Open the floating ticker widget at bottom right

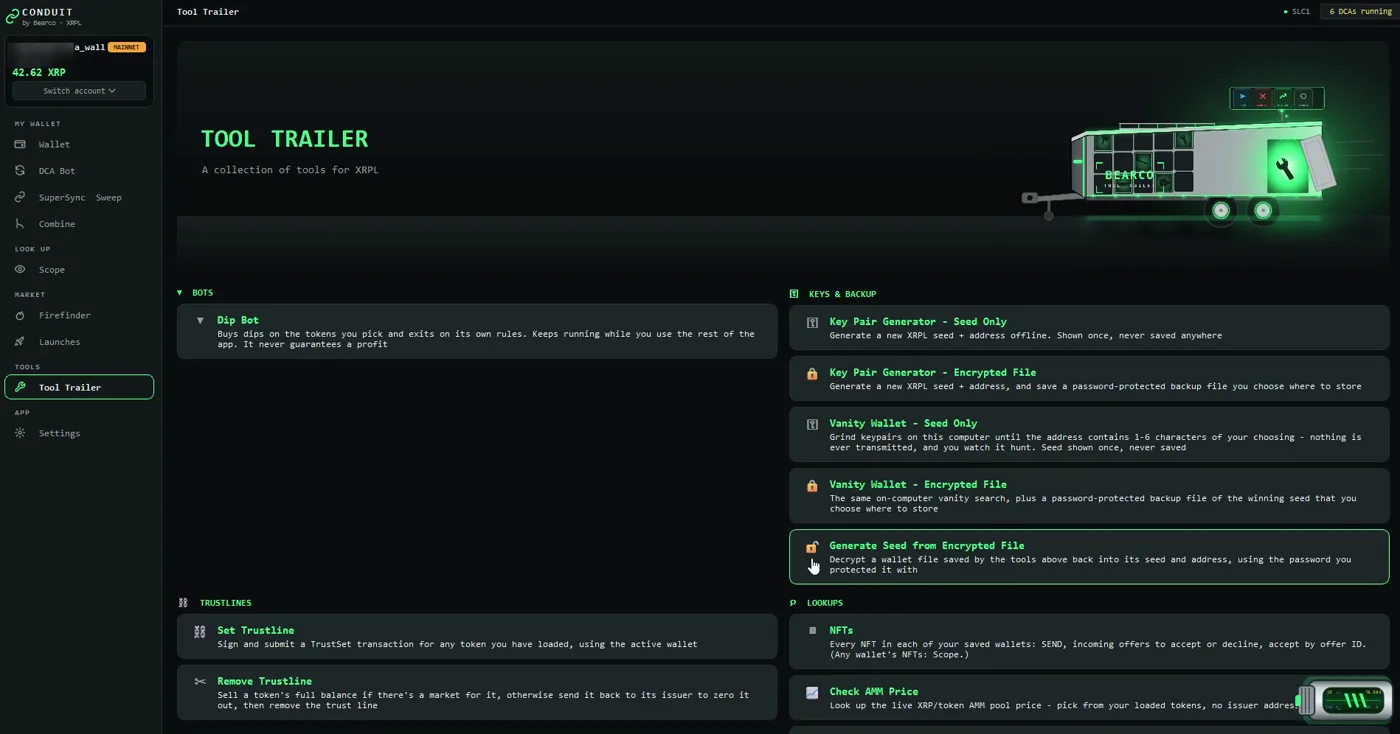click(x=1345, y=700)
